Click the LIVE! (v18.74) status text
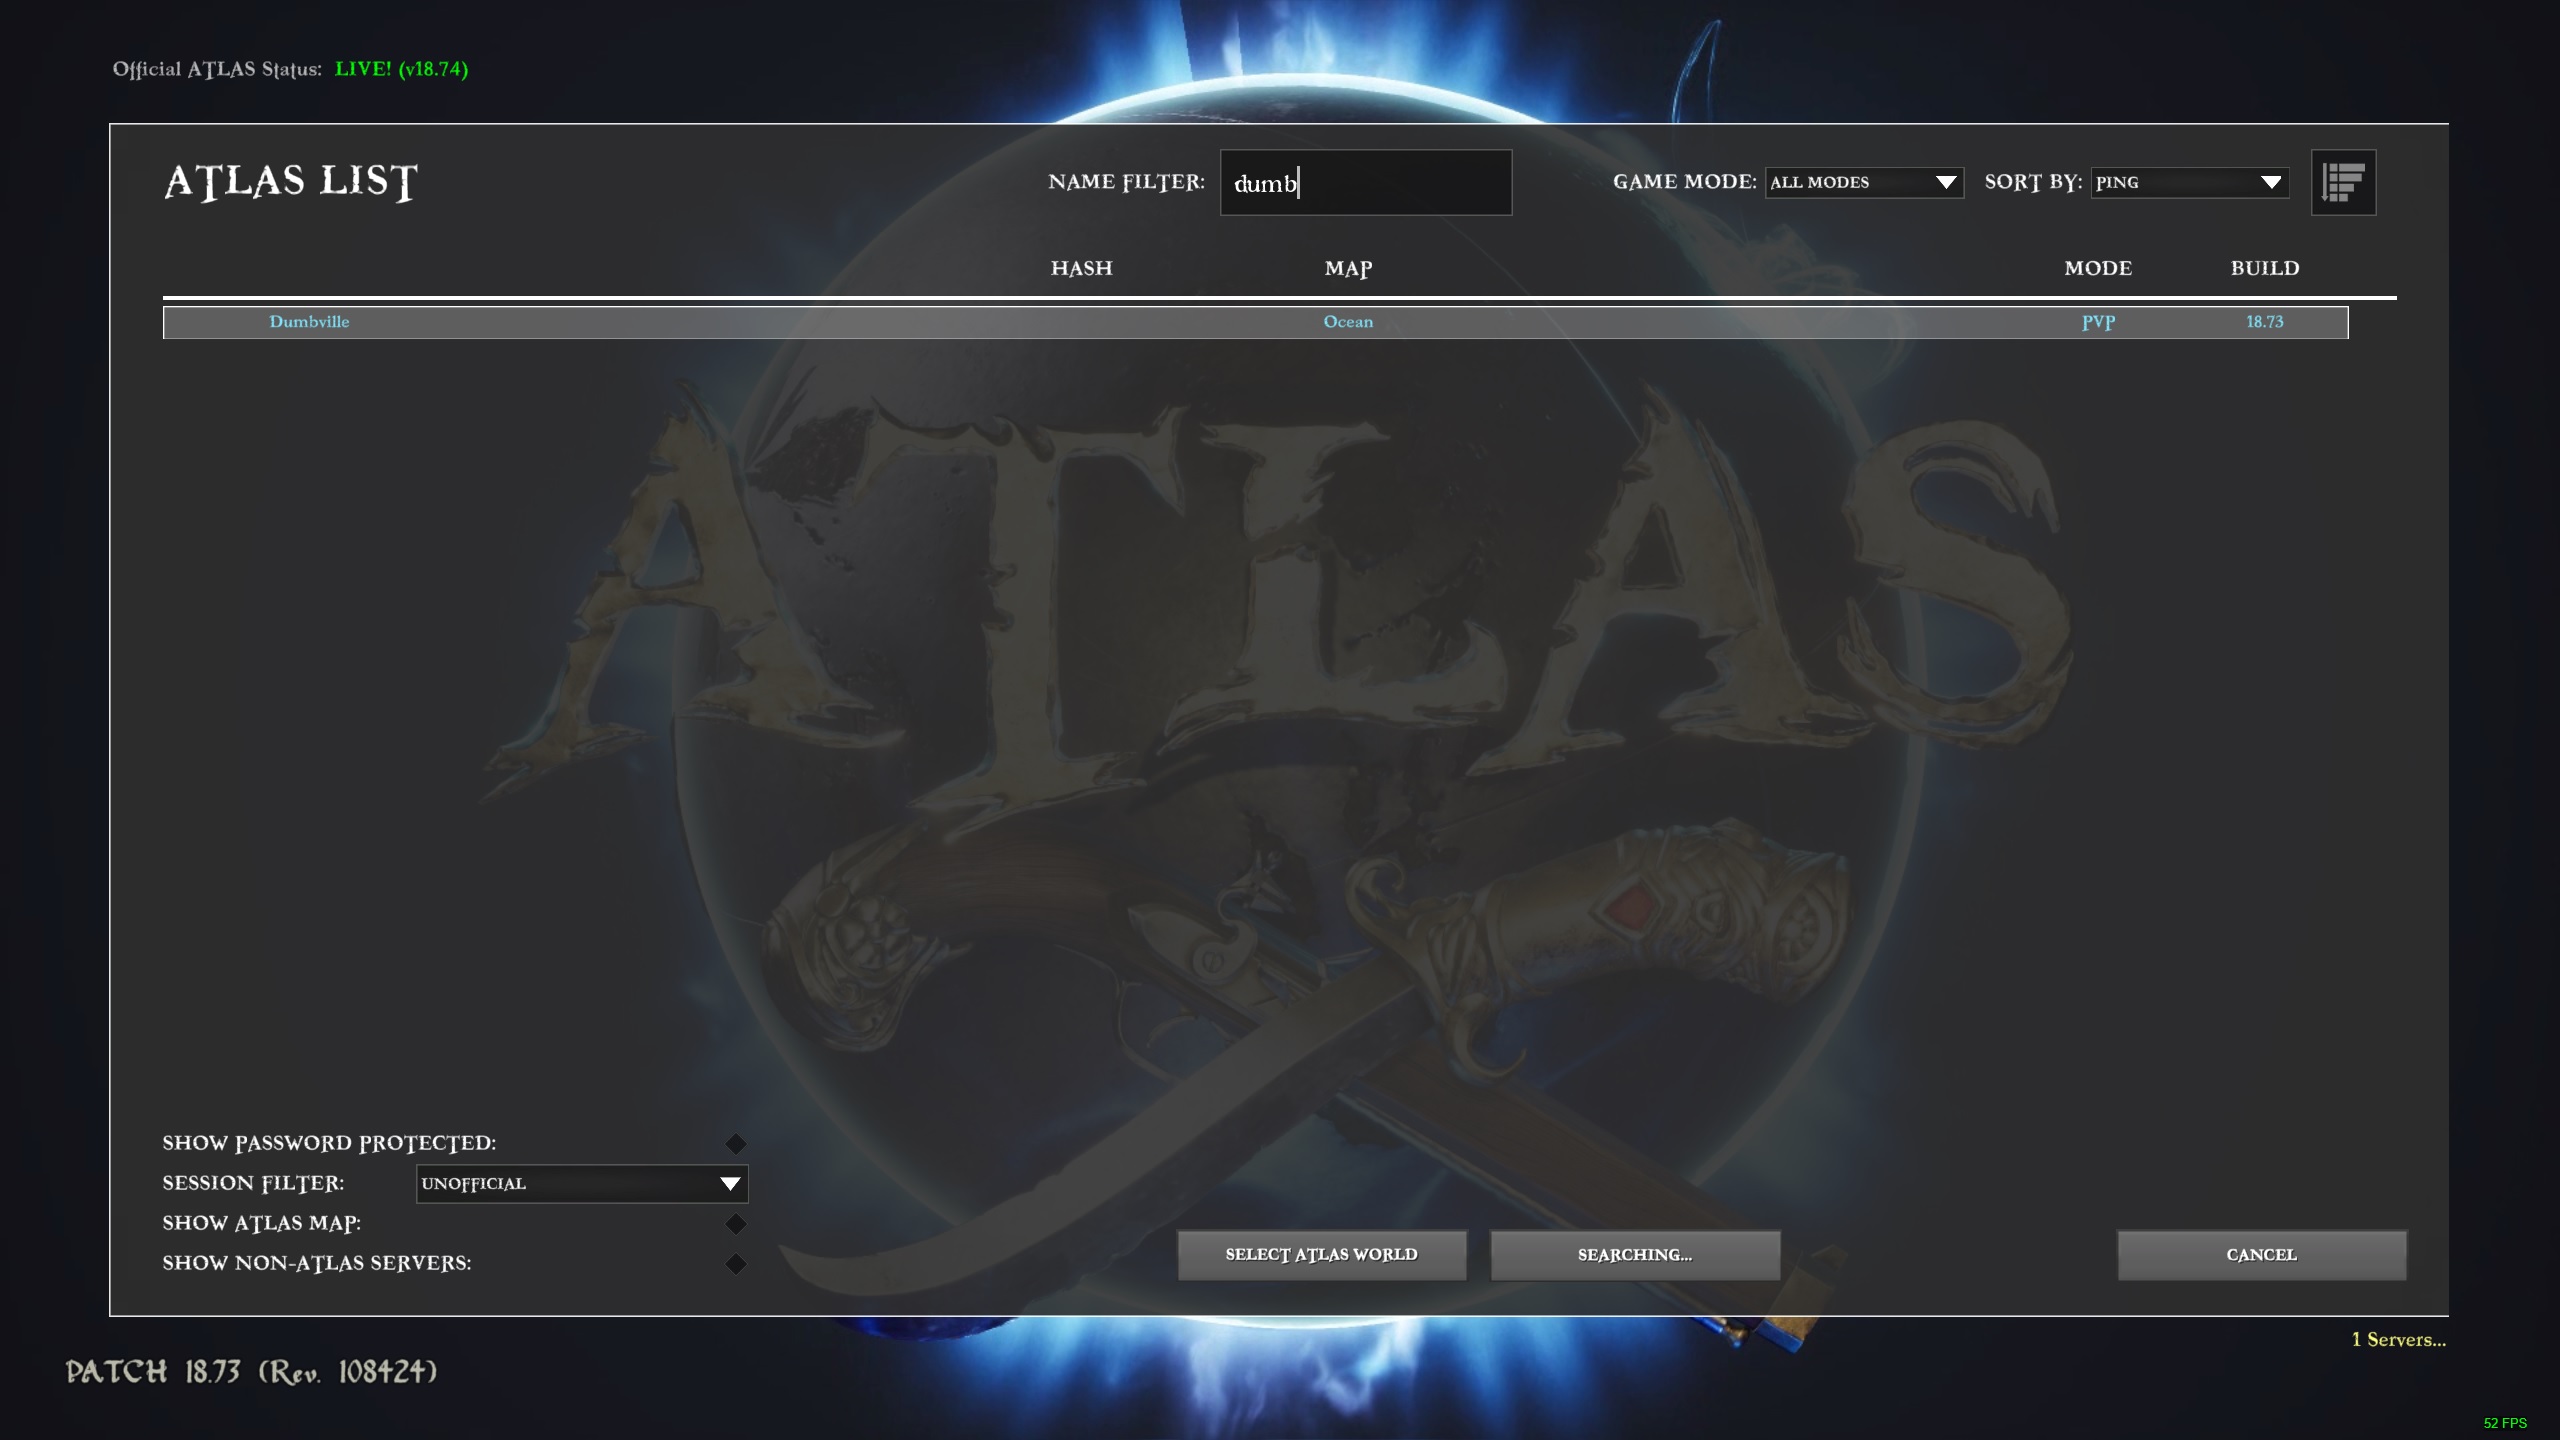This screenshot has width=2560, height=1440. point(401,69)
